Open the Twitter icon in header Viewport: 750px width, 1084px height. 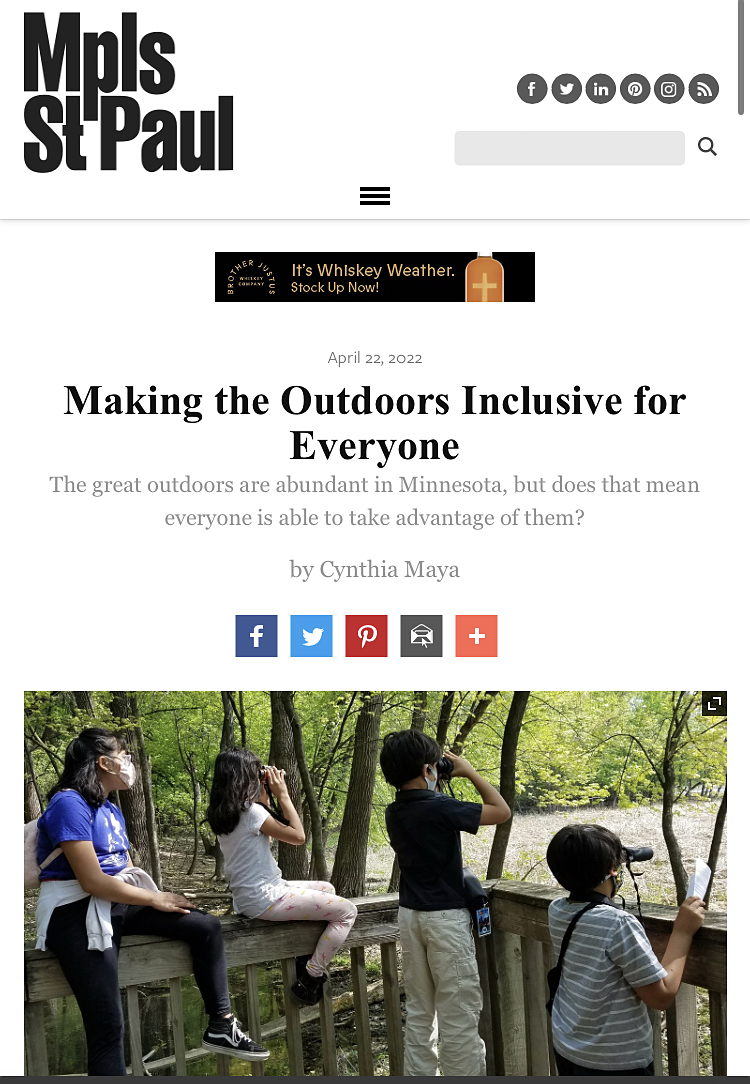coord(567,89)
